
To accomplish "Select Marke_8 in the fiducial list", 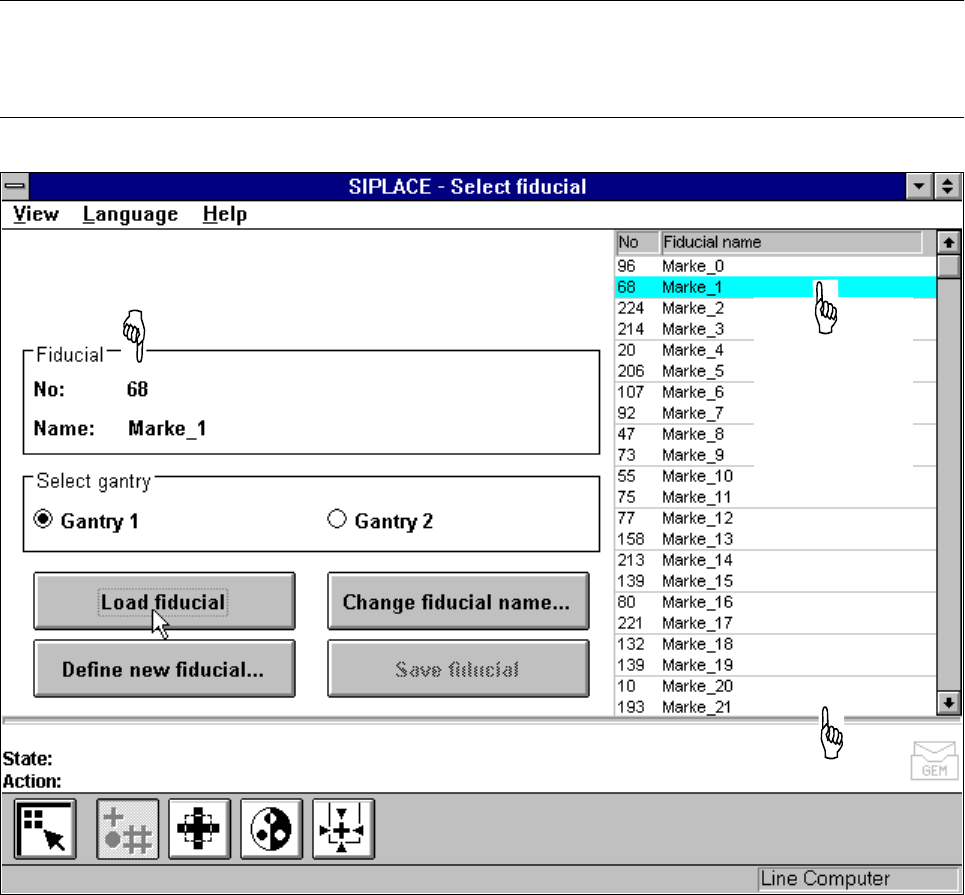I will click(x=775, y=434).
